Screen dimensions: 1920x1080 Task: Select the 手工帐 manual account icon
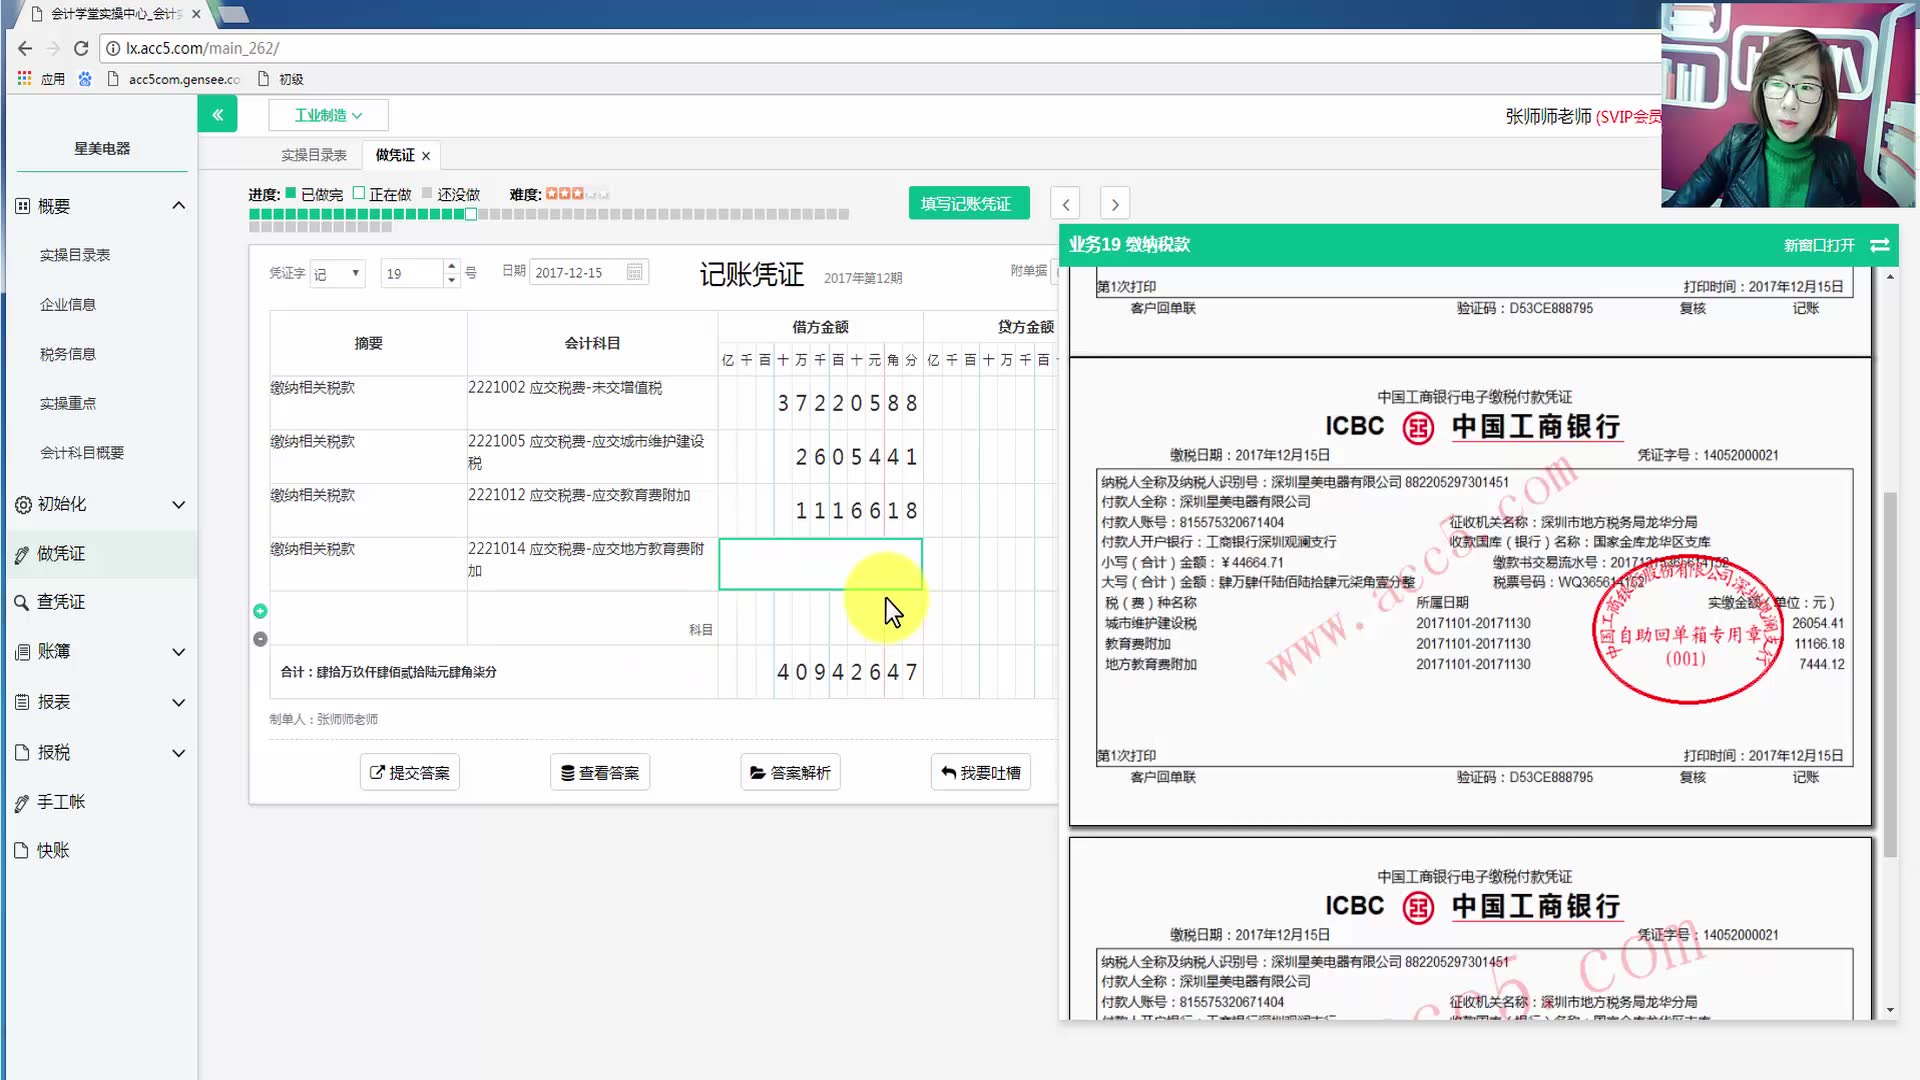coord(23,801)
